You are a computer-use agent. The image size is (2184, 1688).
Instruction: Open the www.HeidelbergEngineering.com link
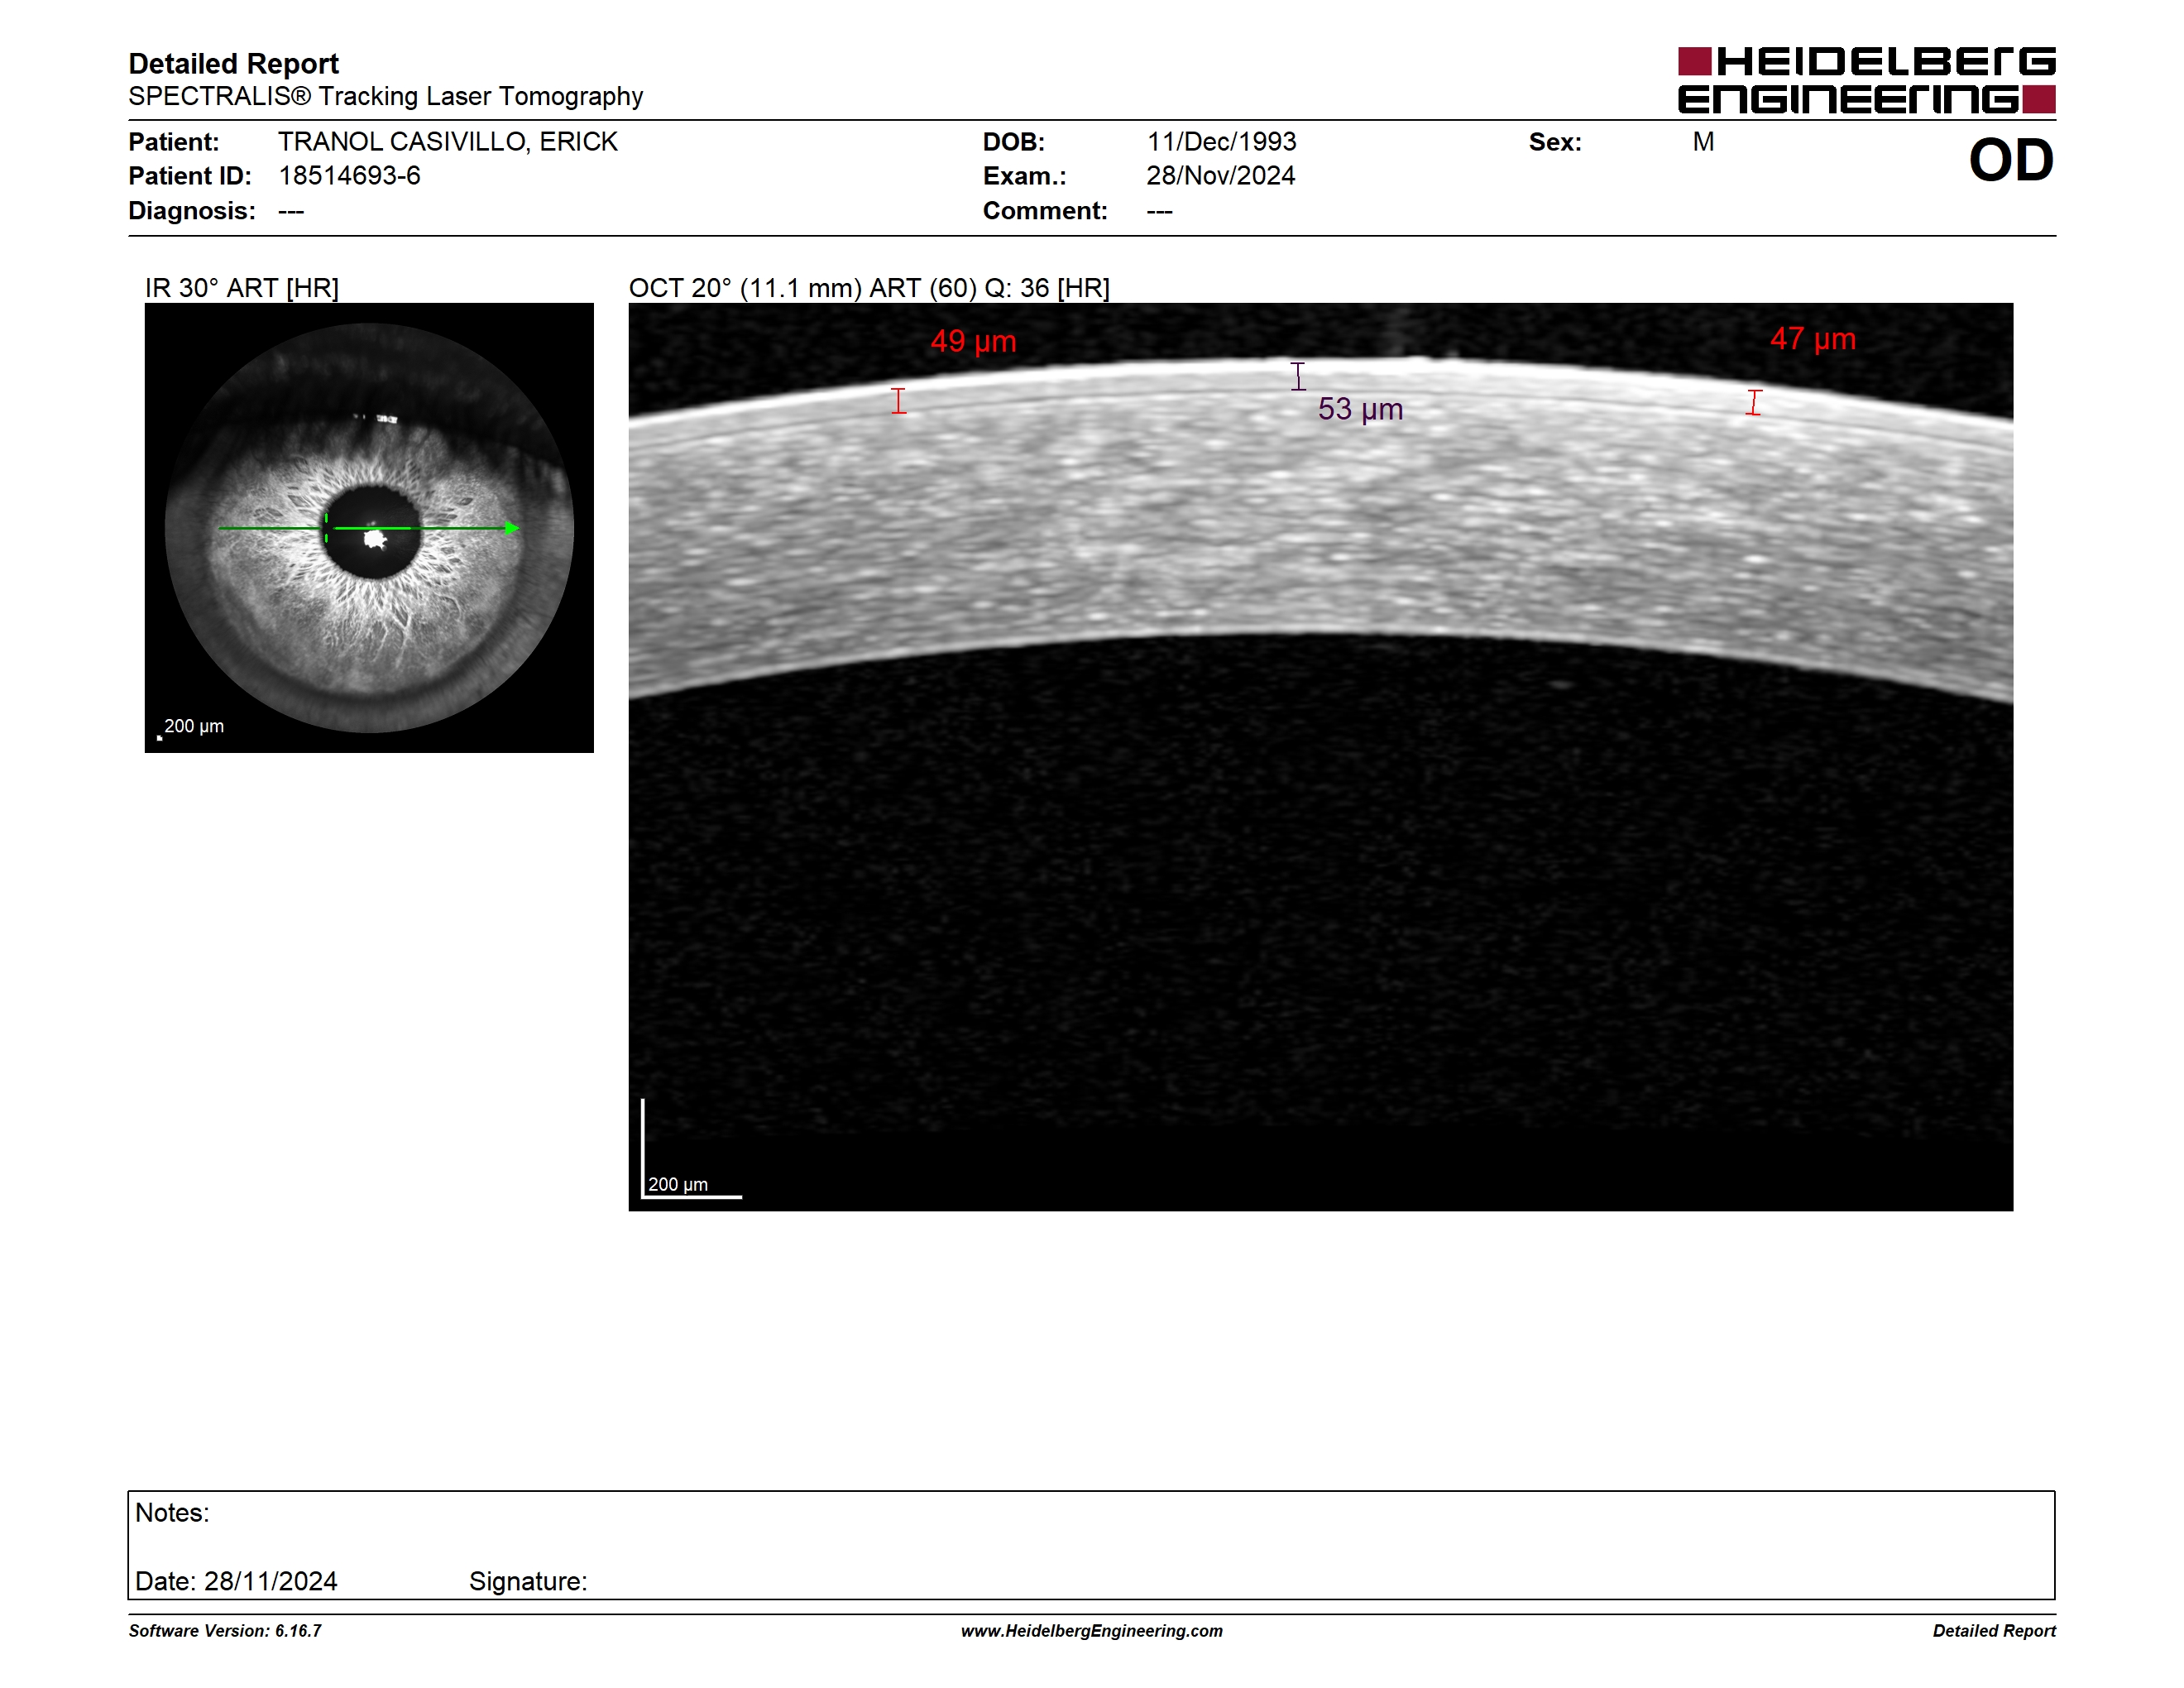[x=1092, y=1631]
